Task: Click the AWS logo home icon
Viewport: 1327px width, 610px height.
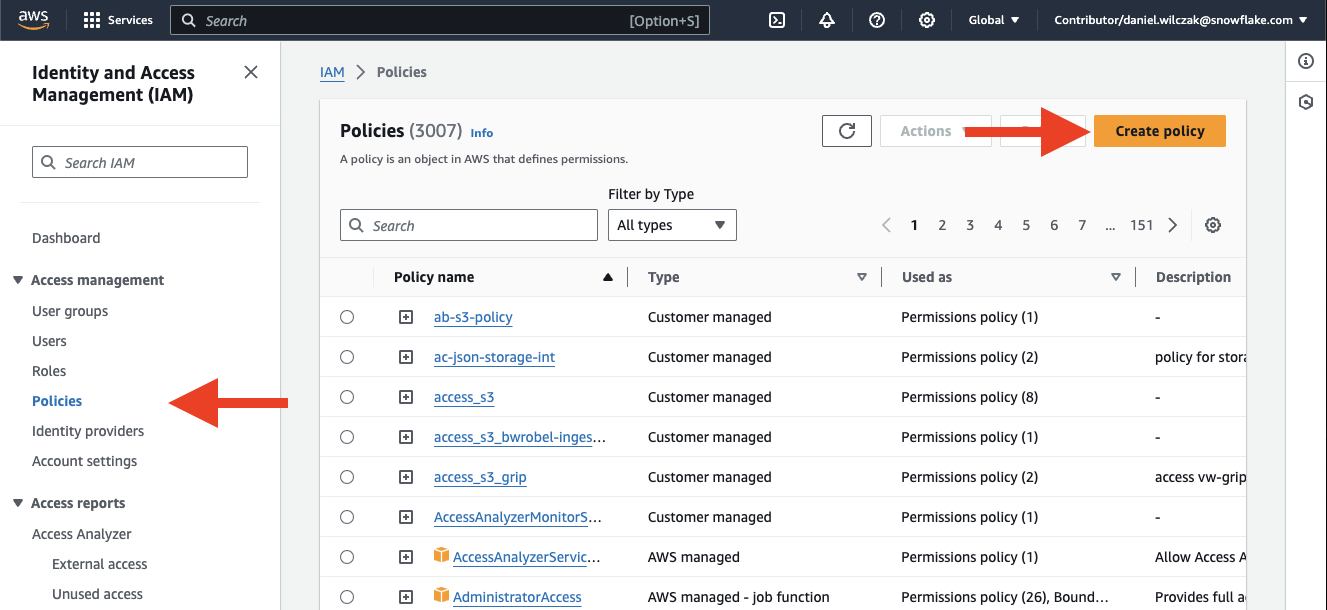Action: tap(34, 20)
